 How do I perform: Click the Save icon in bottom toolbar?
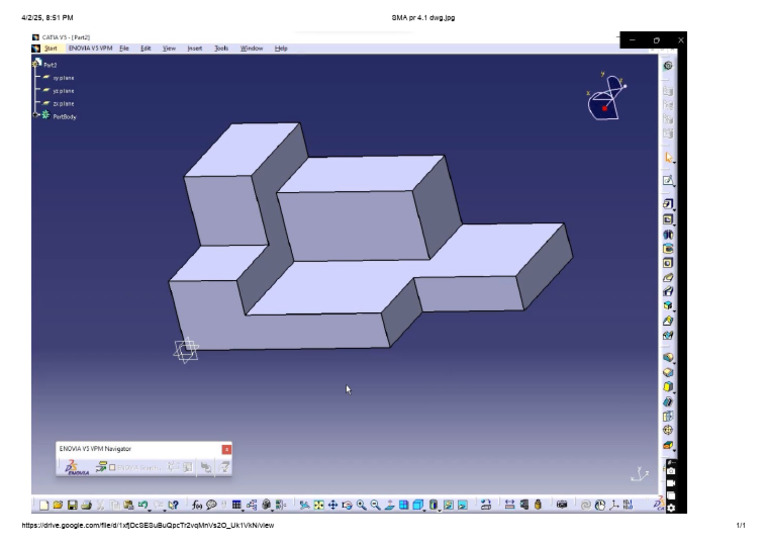tap(72, 505)
